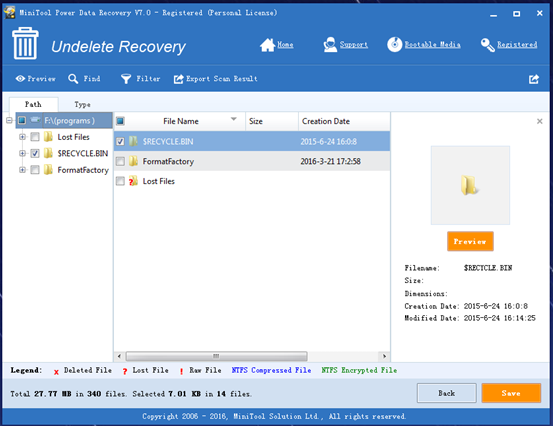Click the File Name column header
Image resolution: width=553 pixels, height=426 pixels.
click(x=180, y=121)
